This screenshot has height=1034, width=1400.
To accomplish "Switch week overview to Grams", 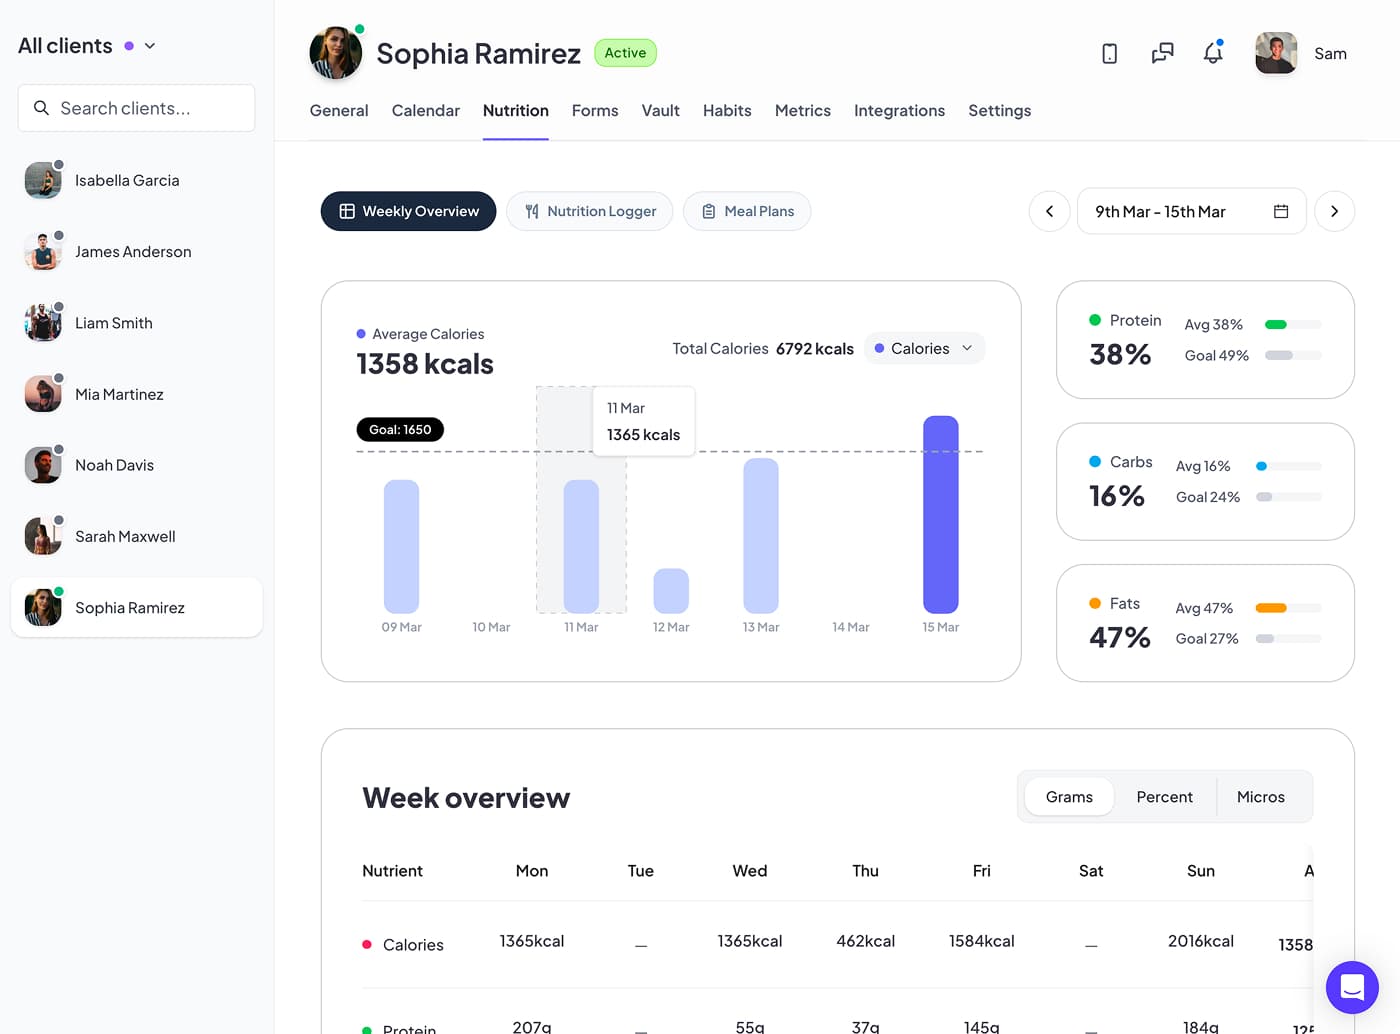I will (x=1069, y=797).
